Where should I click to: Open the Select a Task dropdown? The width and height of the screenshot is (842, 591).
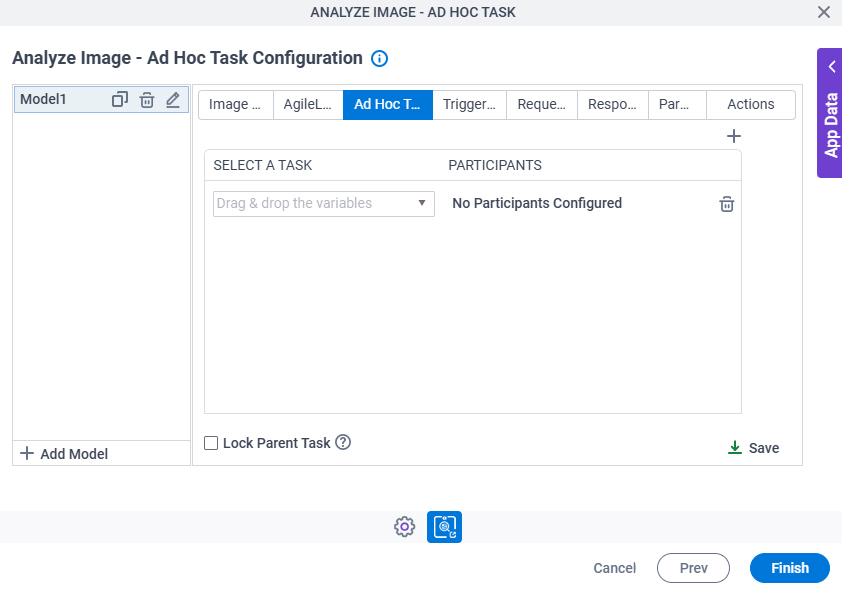click(x=324, y=204)
